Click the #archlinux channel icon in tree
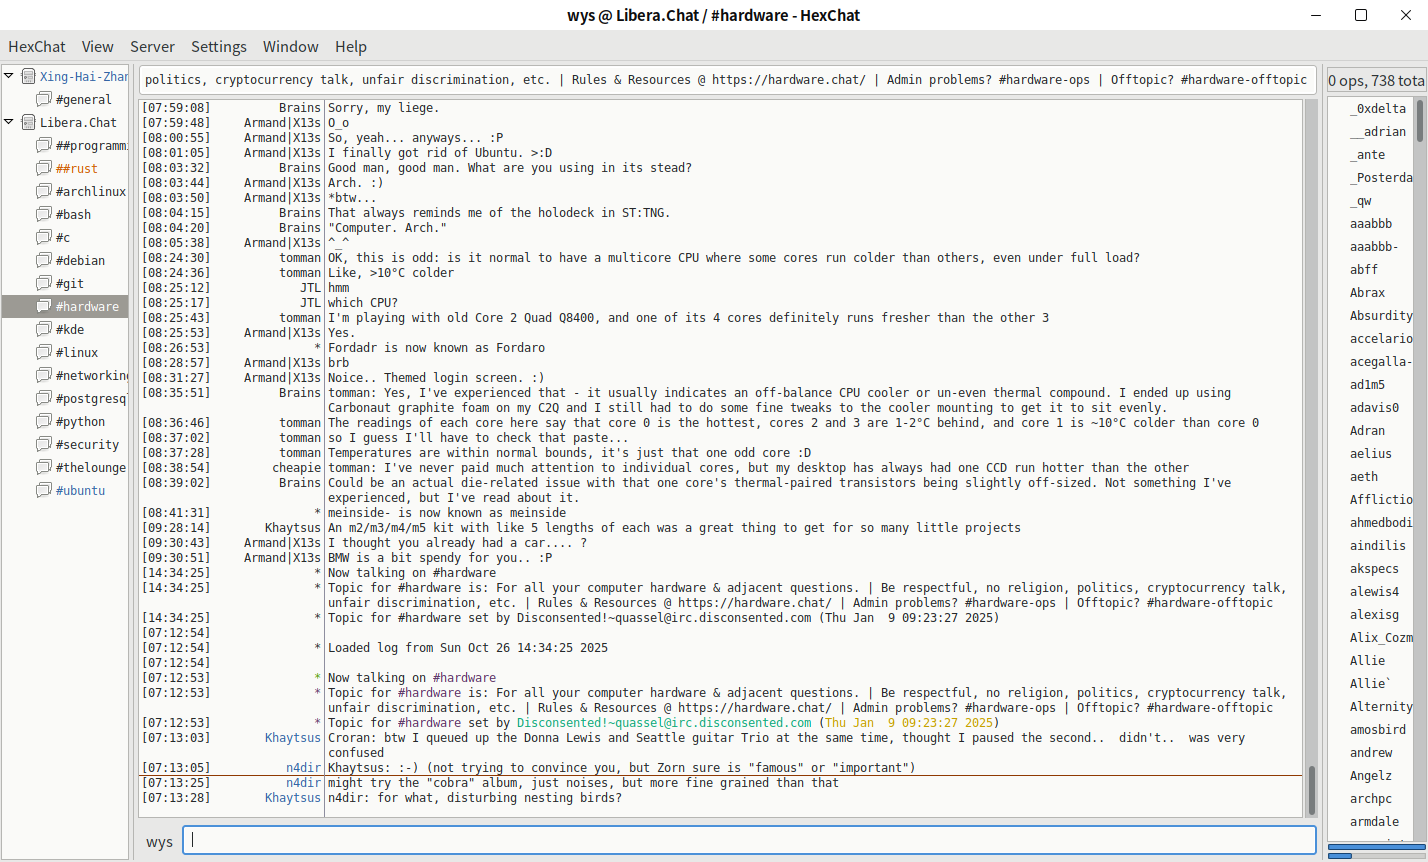The height and width of the screenshot is (862, 1428). click(x=44, y=192)
